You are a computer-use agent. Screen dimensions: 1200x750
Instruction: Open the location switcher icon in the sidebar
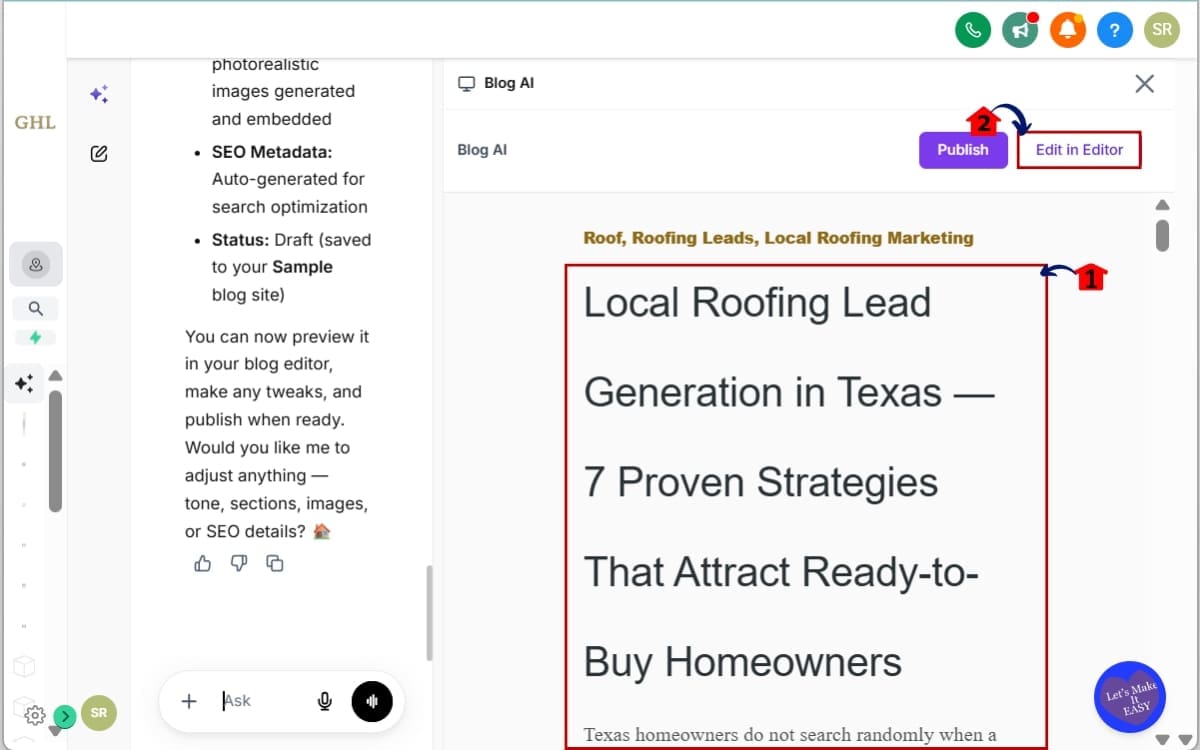coord(36,265)
